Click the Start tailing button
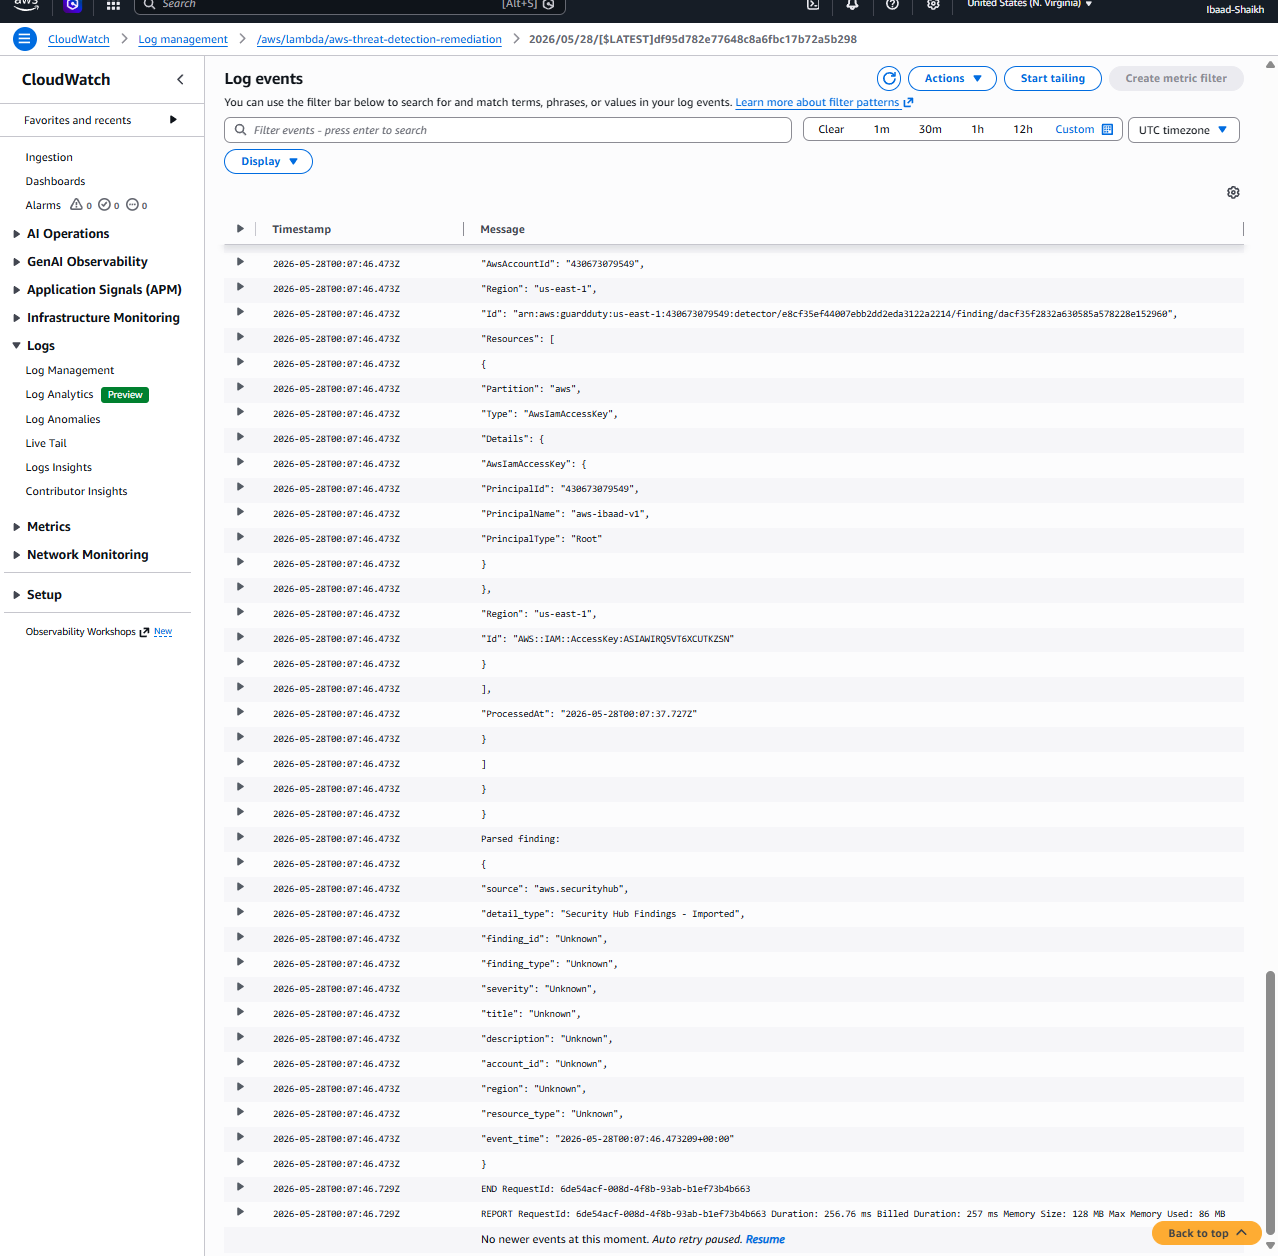This screenshot has width=1278, height=1256. [x=1052, y=78]
